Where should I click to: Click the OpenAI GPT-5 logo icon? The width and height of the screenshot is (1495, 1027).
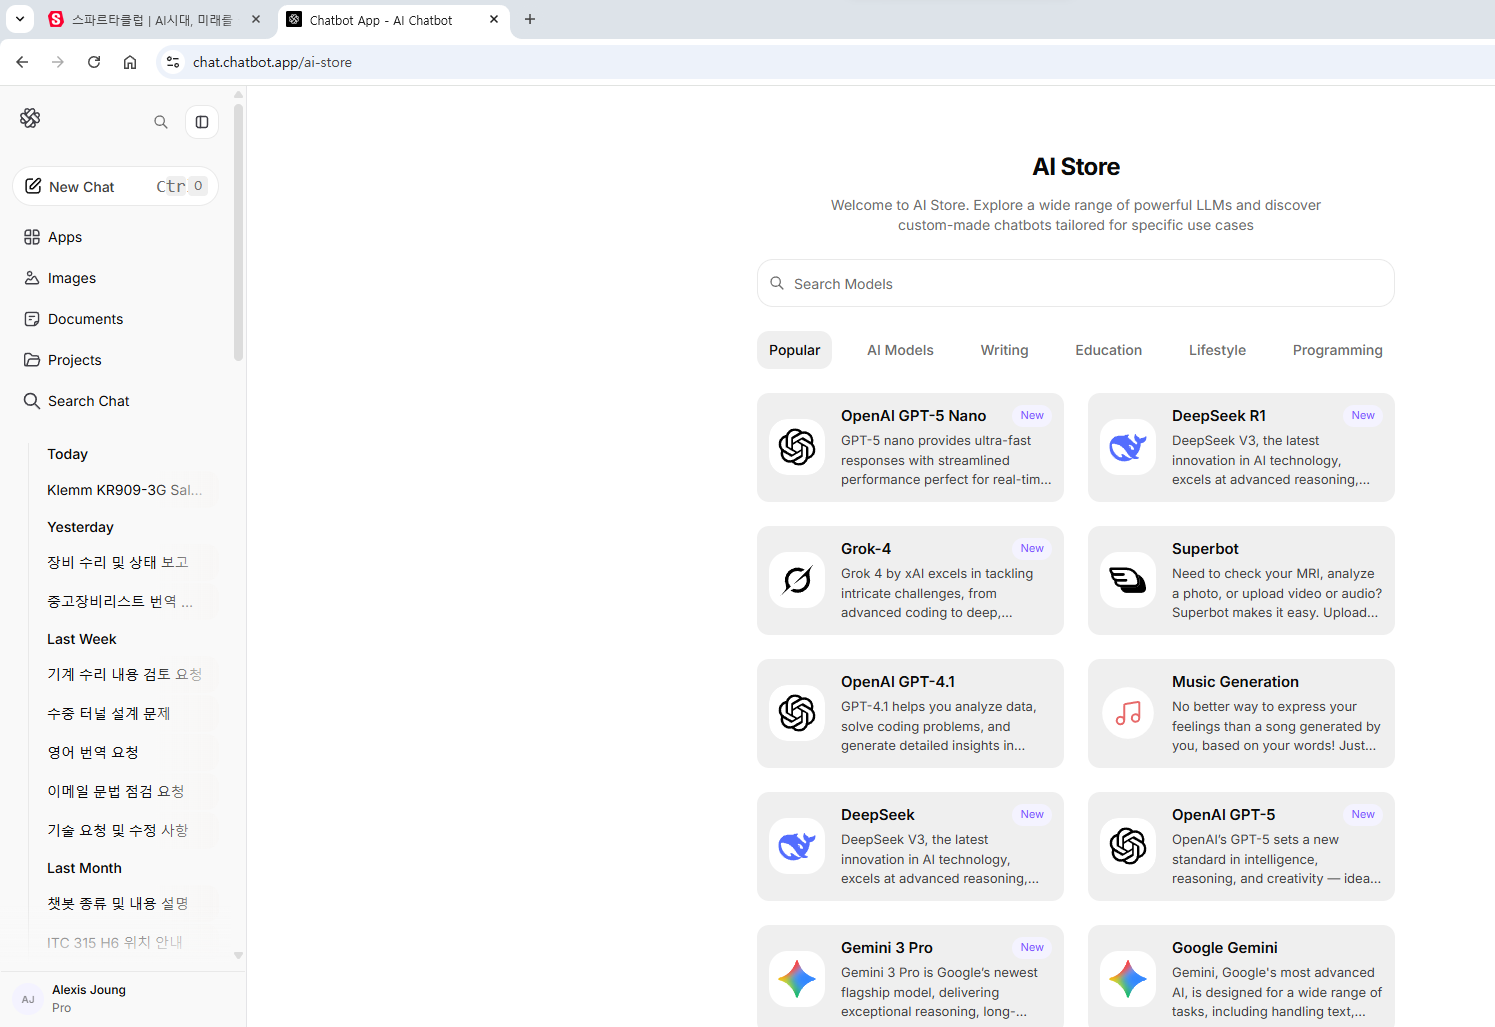pos(1128,846)
